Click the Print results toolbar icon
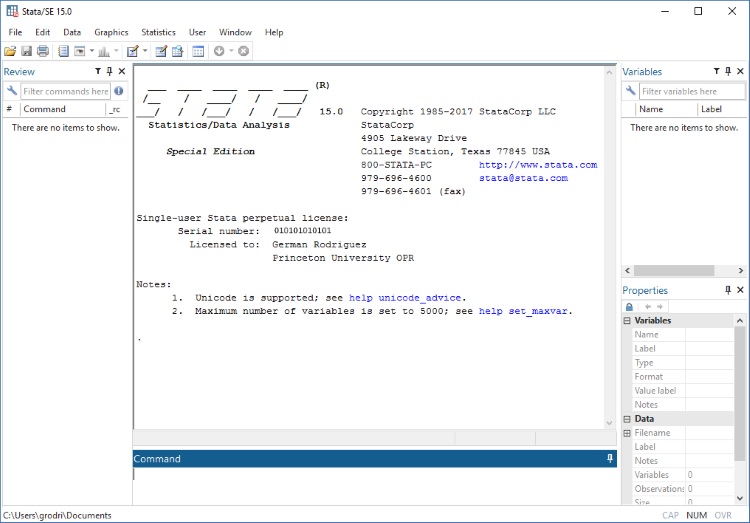Viewport: 750px width, 523px height. [x=42, y=51]
